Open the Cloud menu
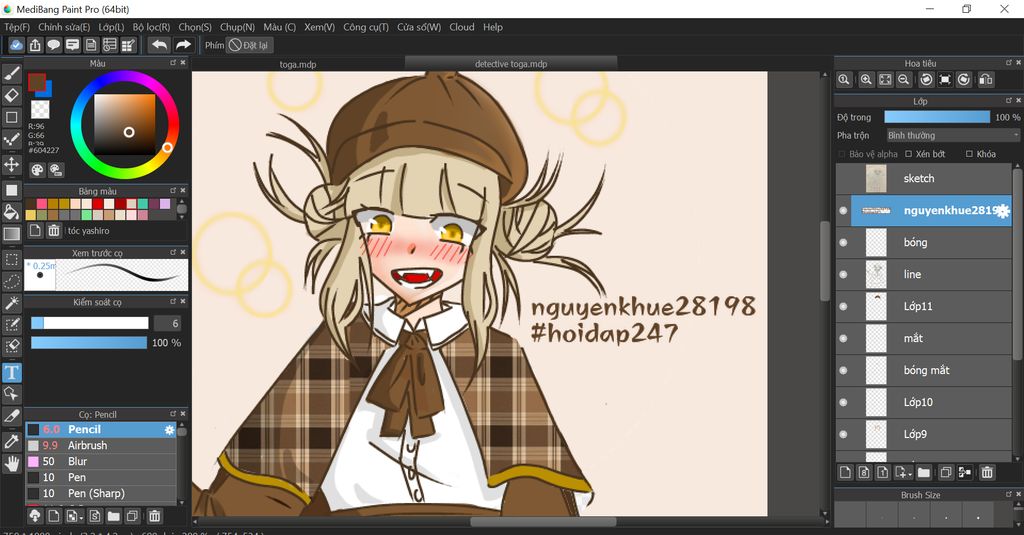This screenshot has height=535, width=1024. tap(462, 27)
